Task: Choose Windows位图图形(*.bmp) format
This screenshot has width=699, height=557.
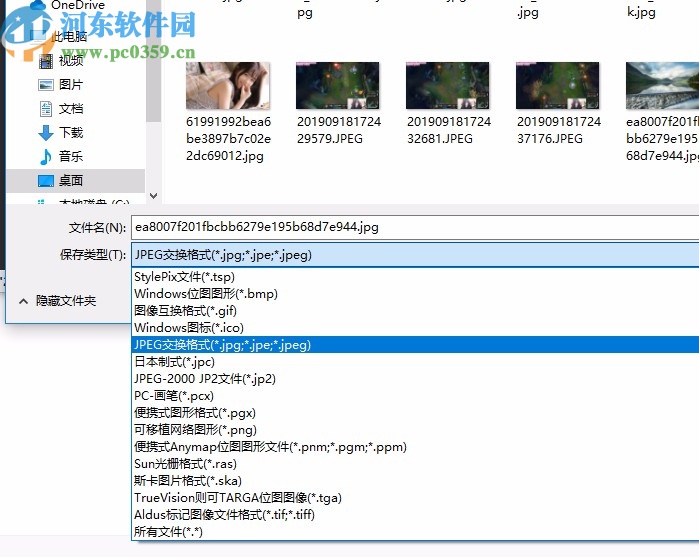Action: 415,294
